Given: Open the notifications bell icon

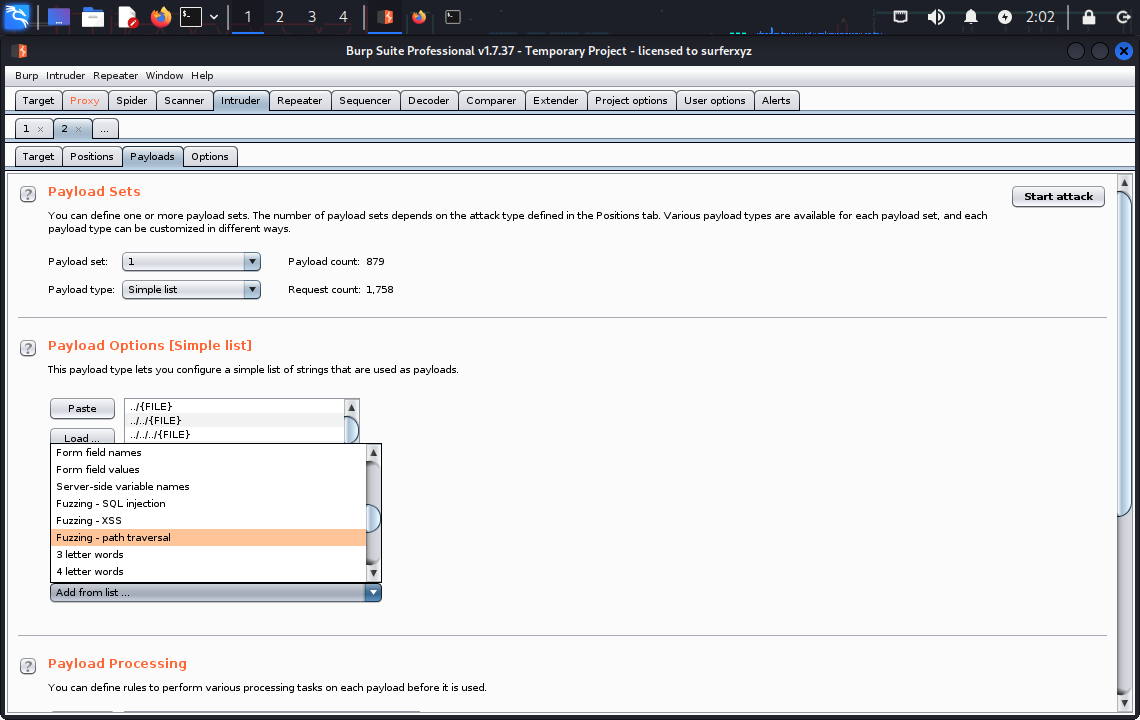Looking at the screenshot, I should tap(971, 17).
